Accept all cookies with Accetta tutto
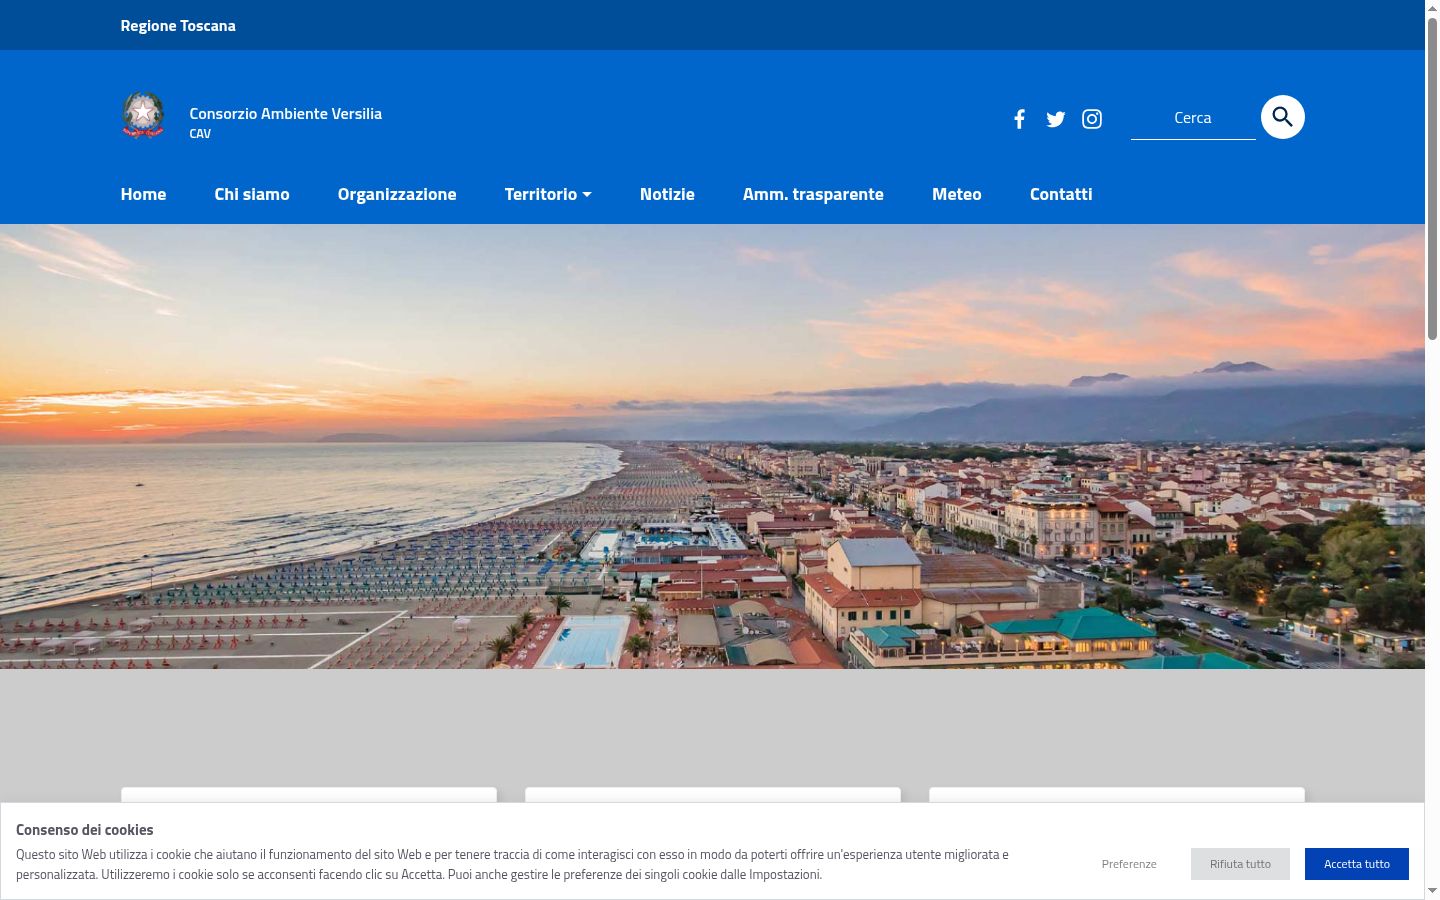The height and width of the screenshot is (900, 1440). (1357, 864)
